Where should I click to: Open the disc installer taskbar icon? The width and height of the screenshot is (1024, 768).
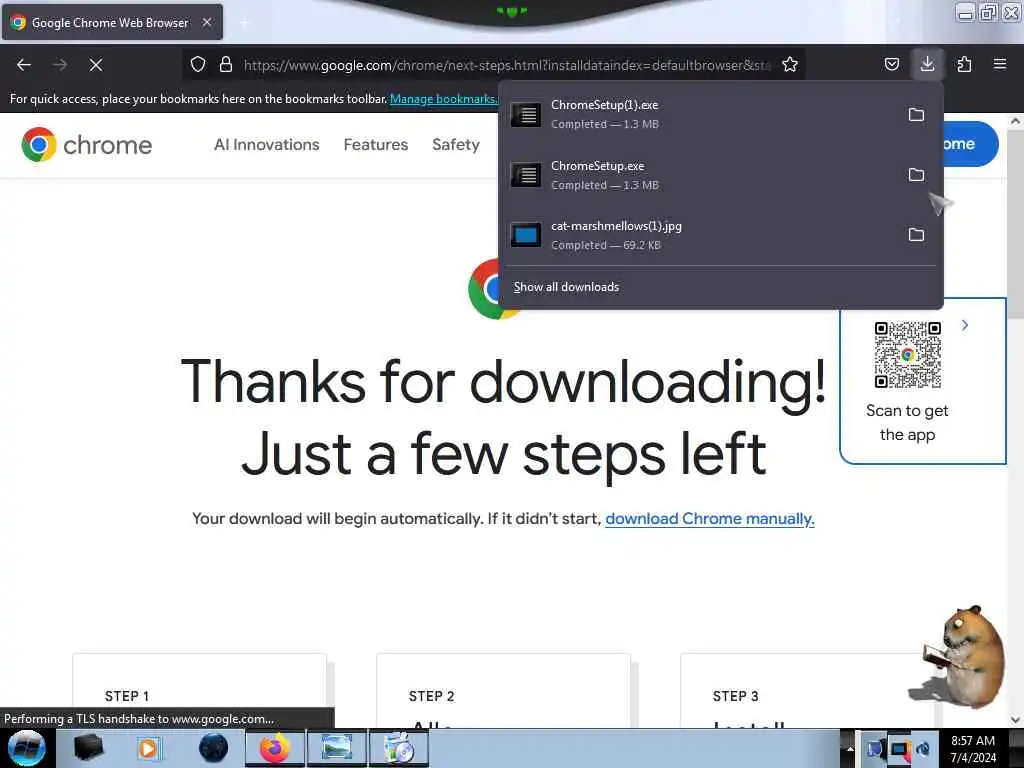click(x=399, y=748)
